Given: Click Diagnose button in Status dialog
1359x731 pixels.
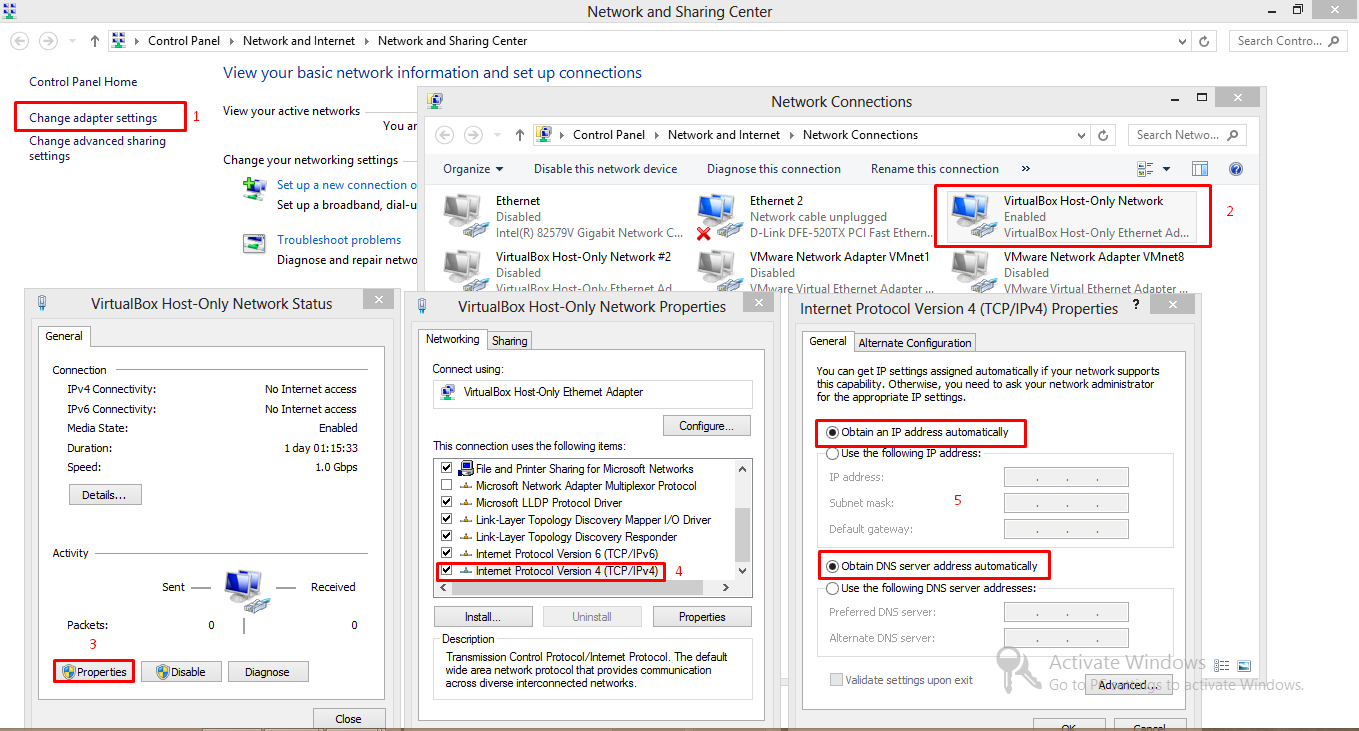Looking at the screenshot, I should click(267, 672).
